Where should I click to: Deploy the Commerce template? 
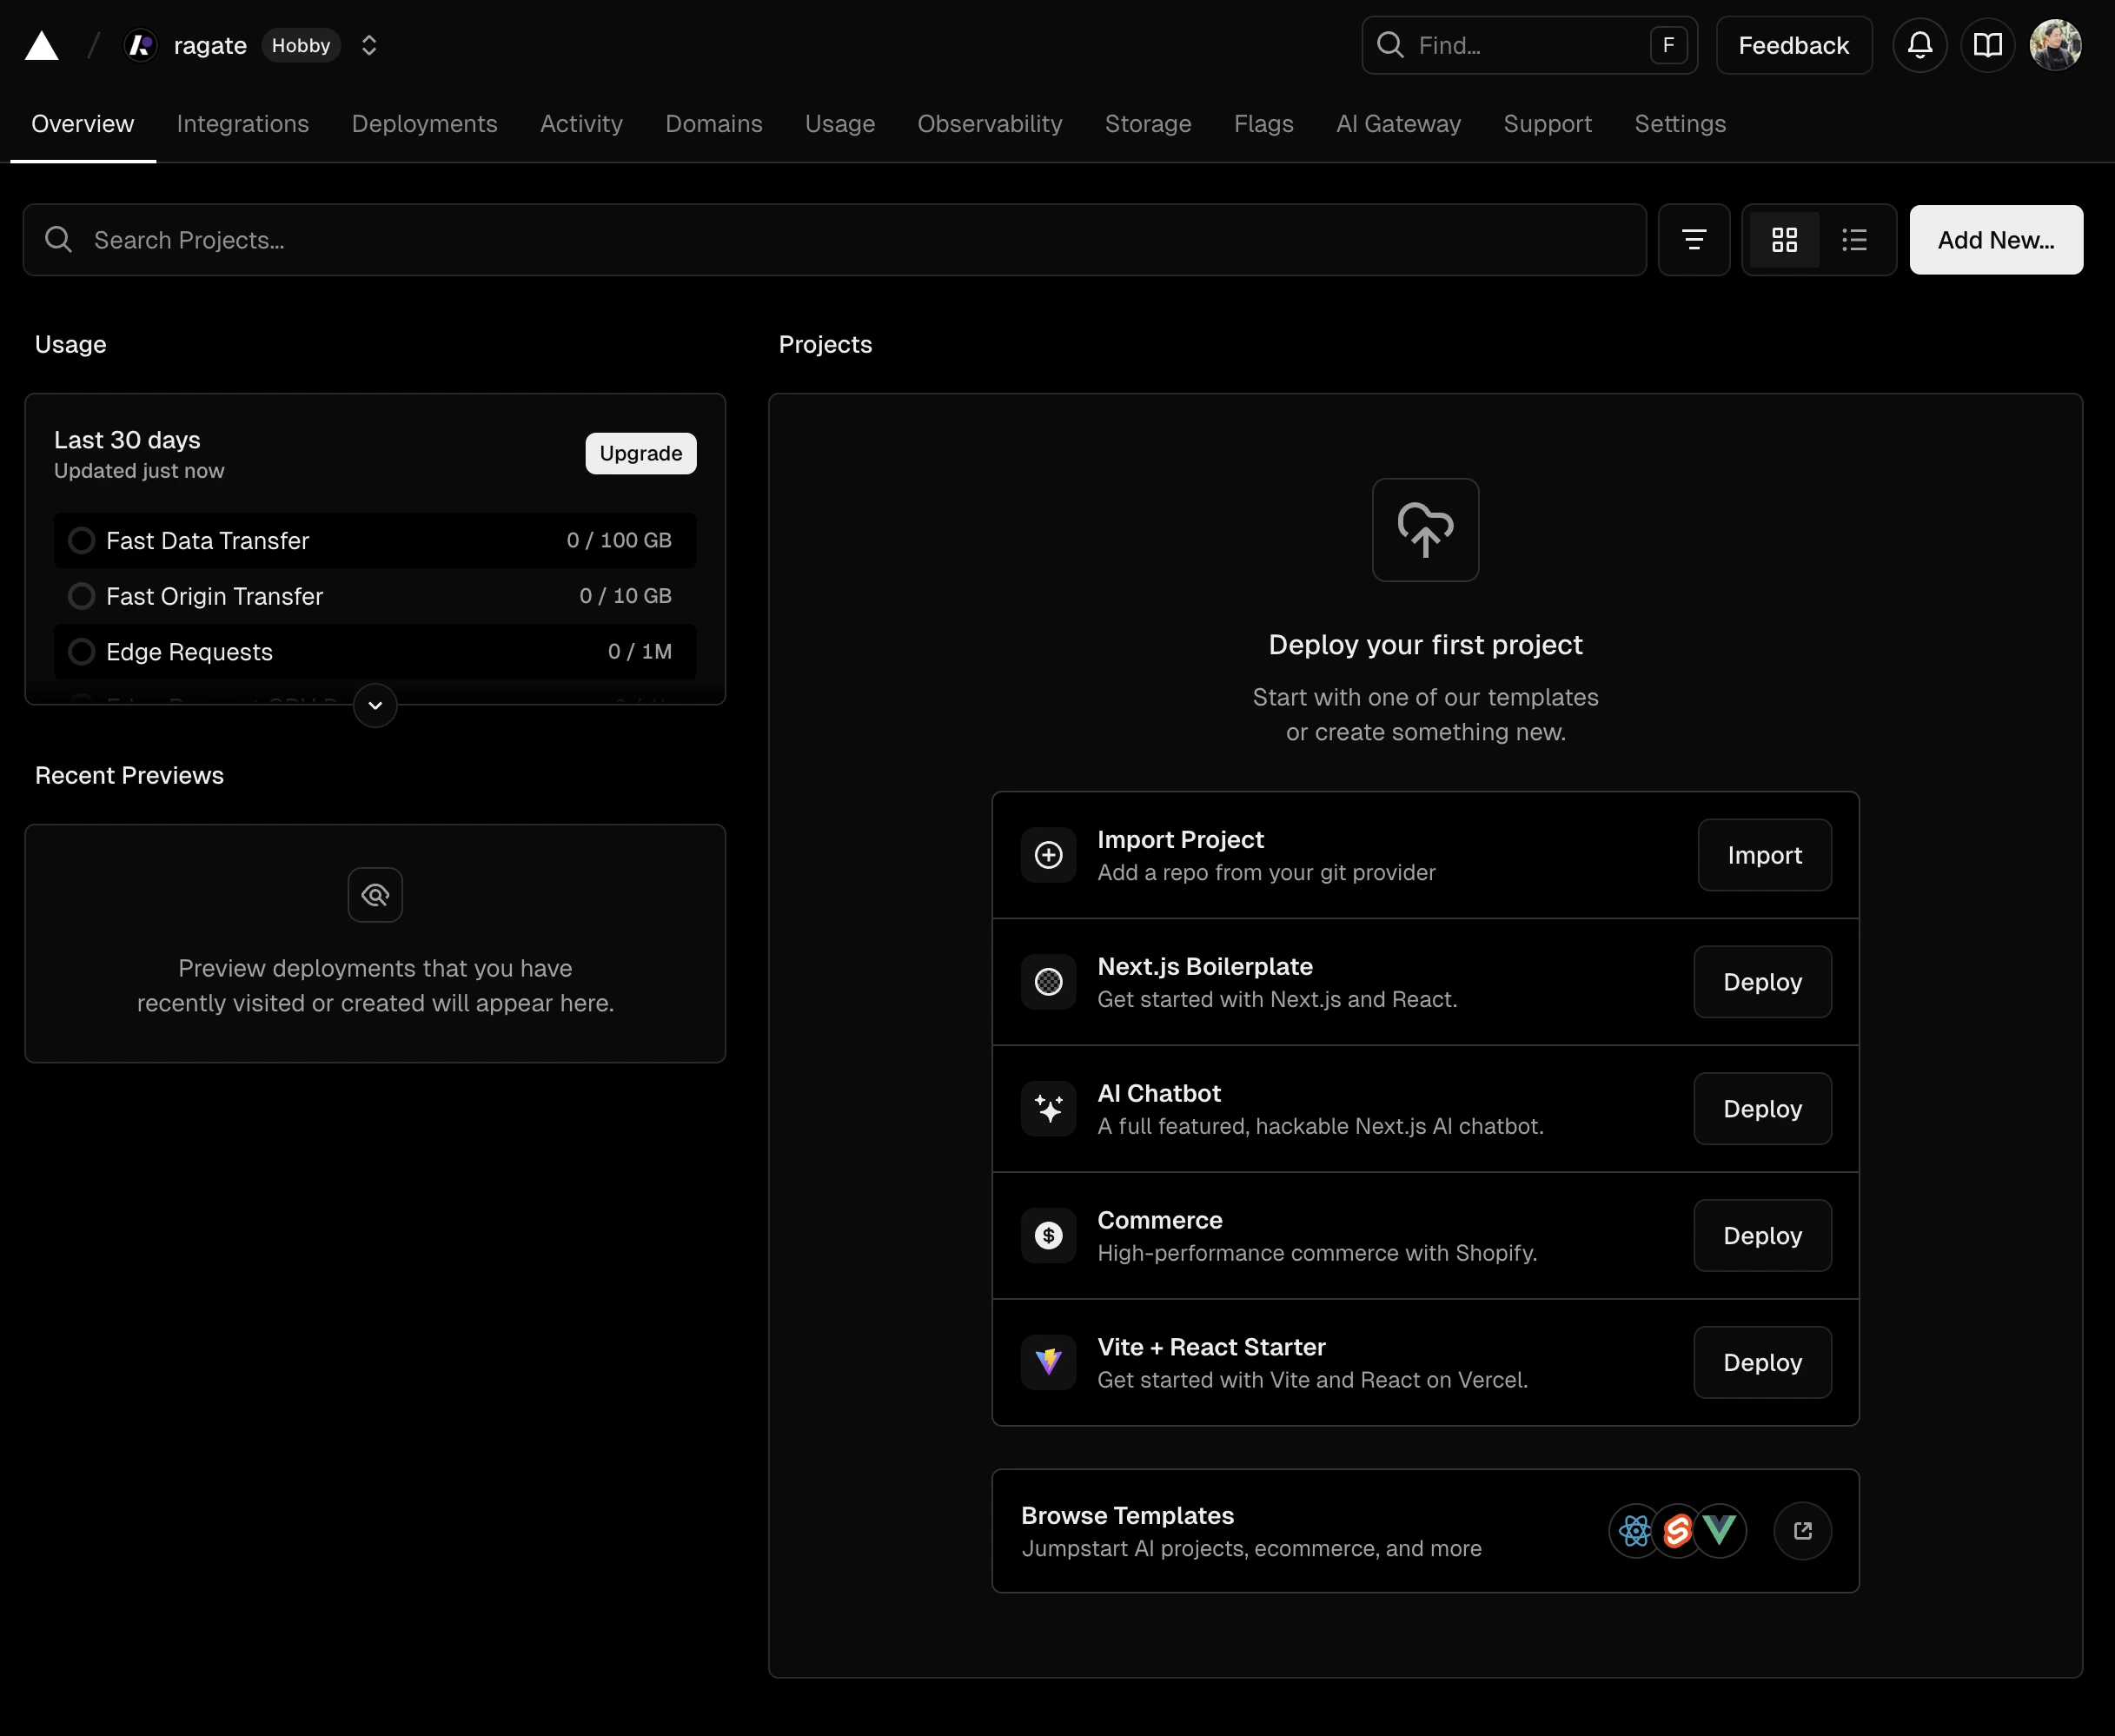pyautogui.click(x=1763, y=1236)
